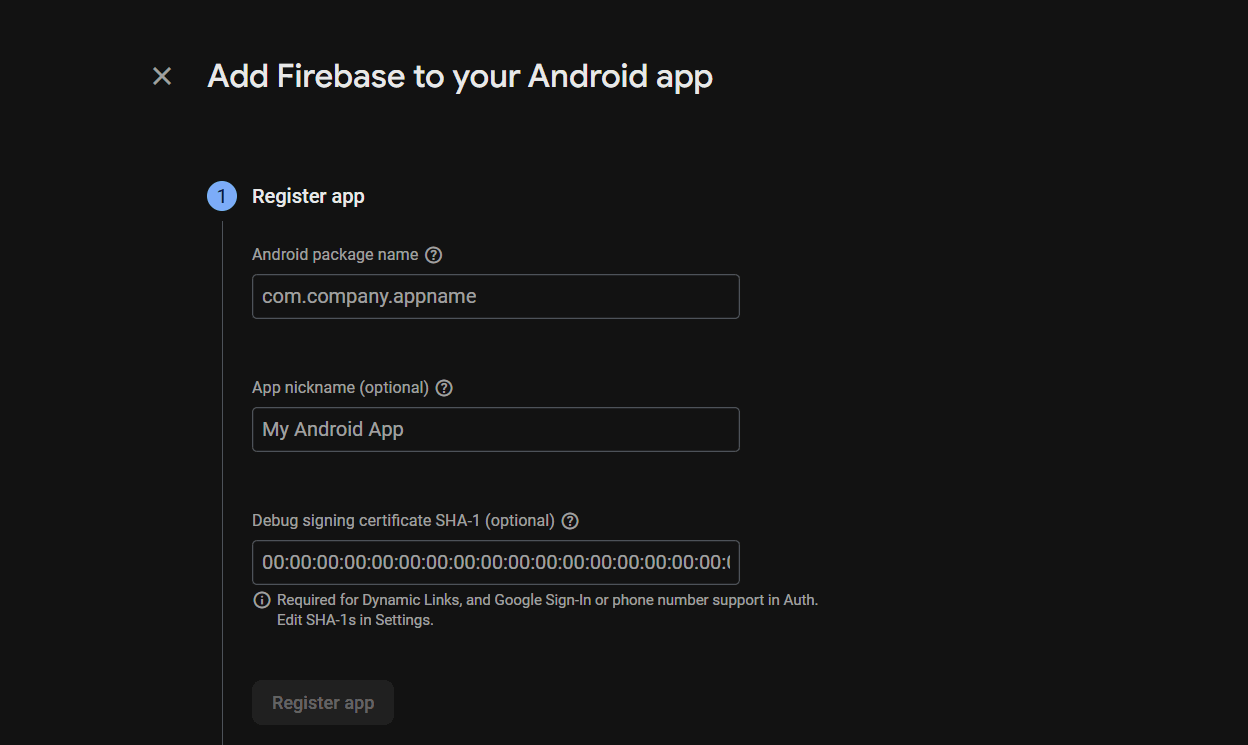
Task: Open help tooltip for Android package name
Action: pos(433,254)
